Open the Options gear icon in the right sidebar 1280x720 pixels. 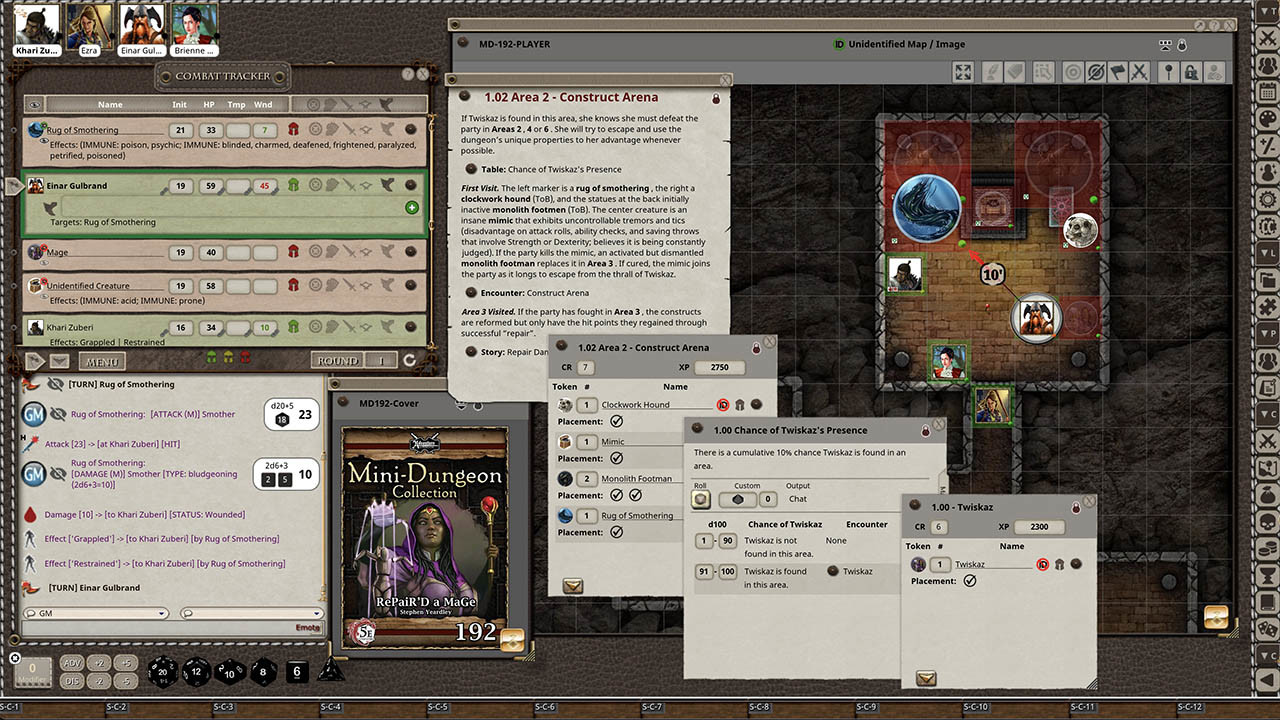click(1266, 198)
